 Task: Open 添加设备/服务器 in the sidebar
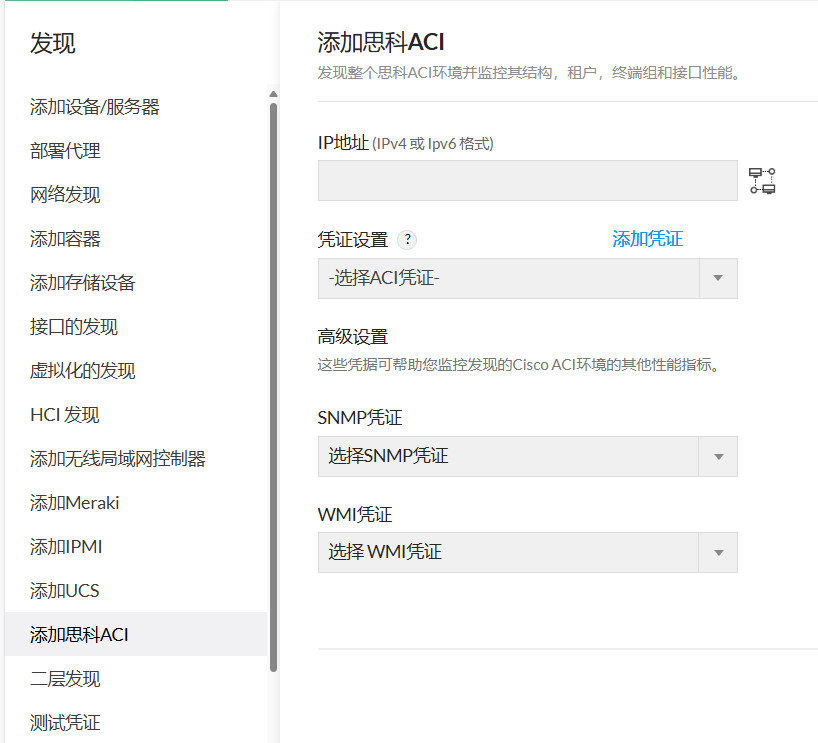95,107
